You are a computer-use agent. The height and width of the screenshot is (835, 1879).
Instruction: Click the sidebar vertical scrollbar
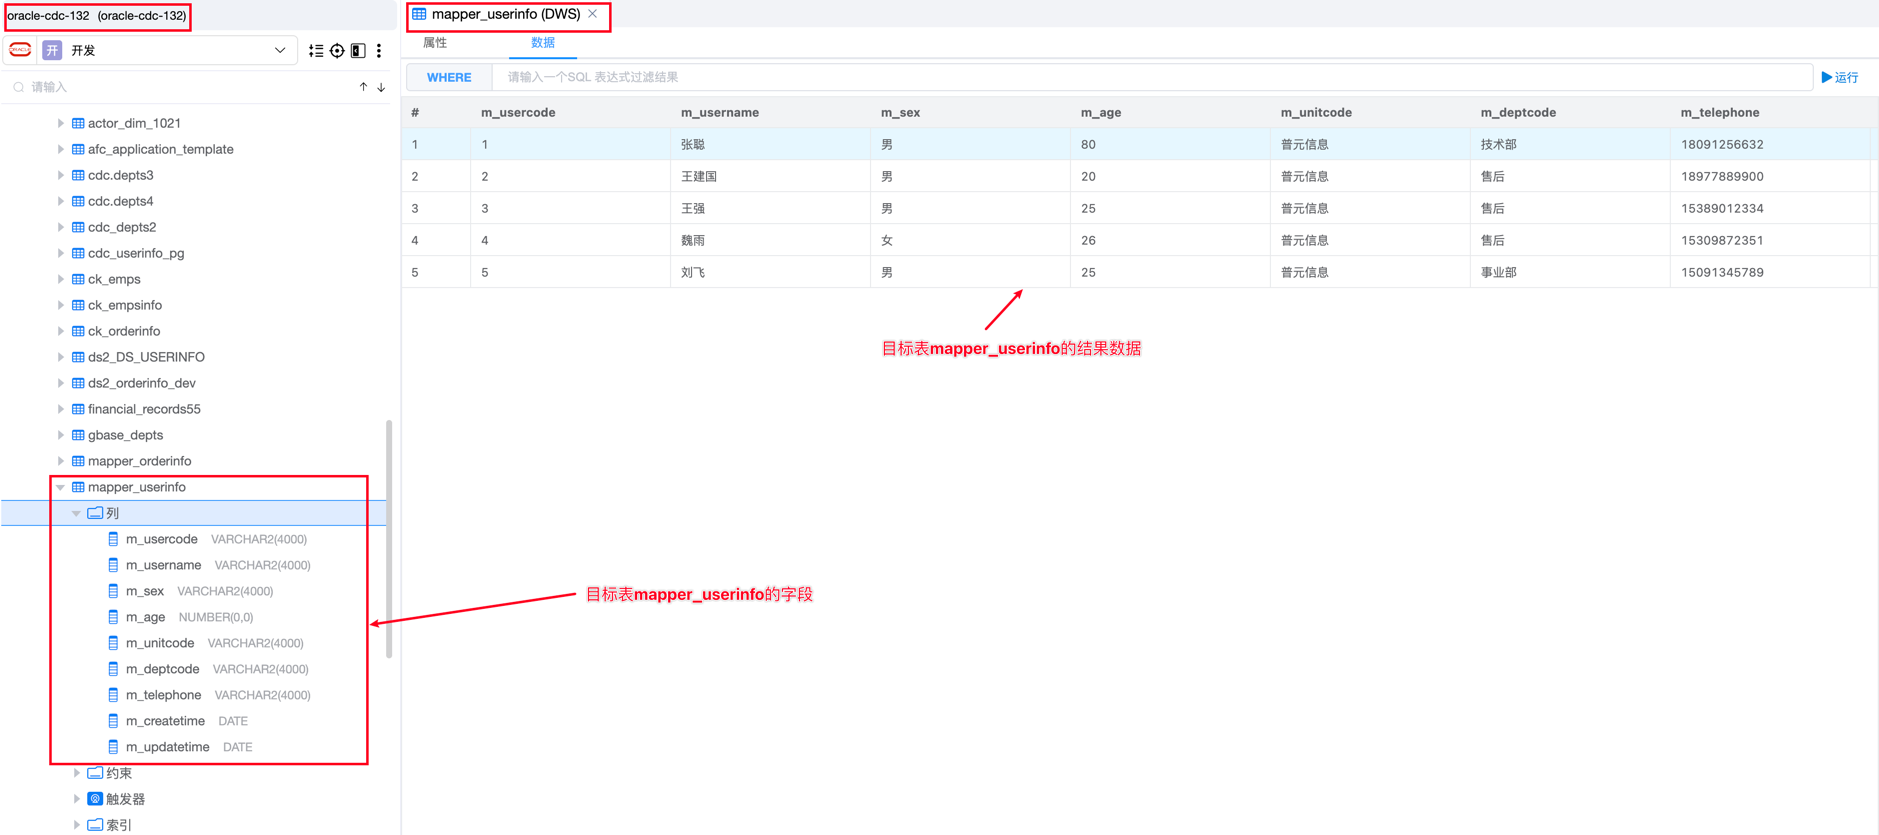click(389, 540)
